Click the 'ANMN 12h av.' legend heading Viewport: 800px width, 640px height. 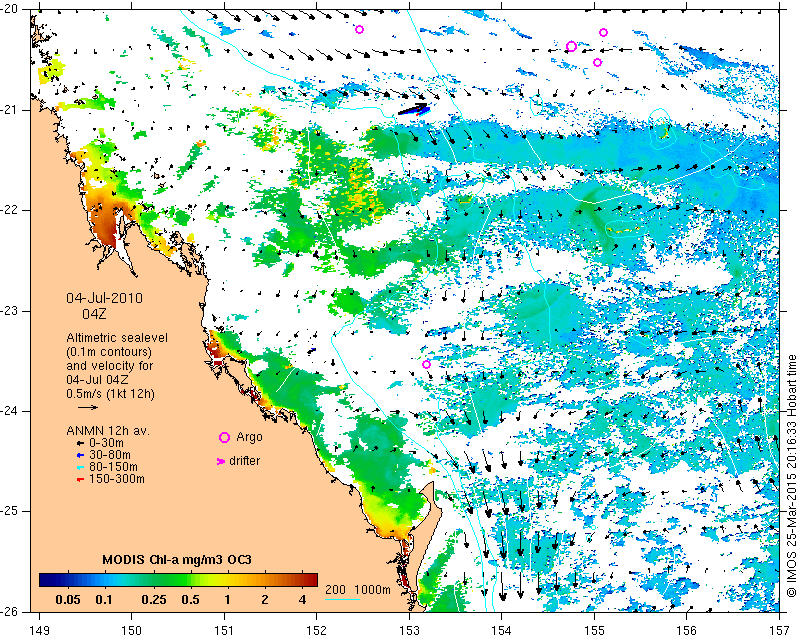coord(108,431)
